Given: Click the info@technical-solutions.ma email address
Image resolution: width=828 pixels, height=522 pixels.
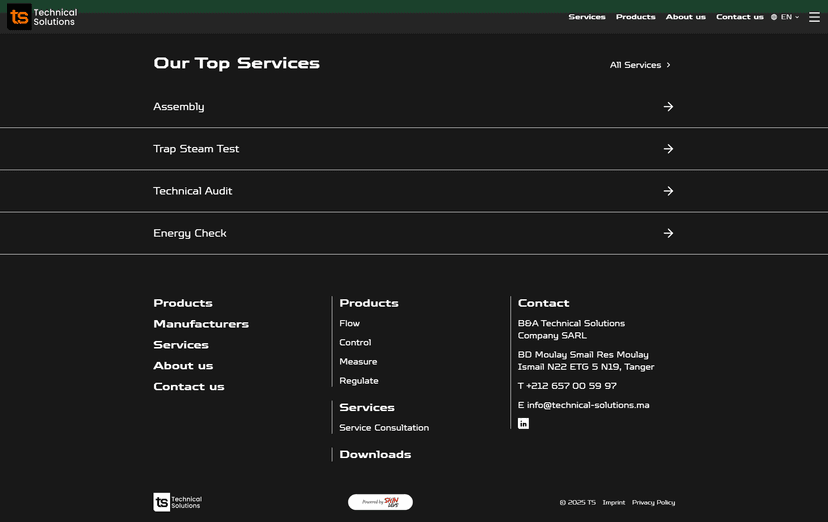Looking at the screenshot, I should 588,405.
